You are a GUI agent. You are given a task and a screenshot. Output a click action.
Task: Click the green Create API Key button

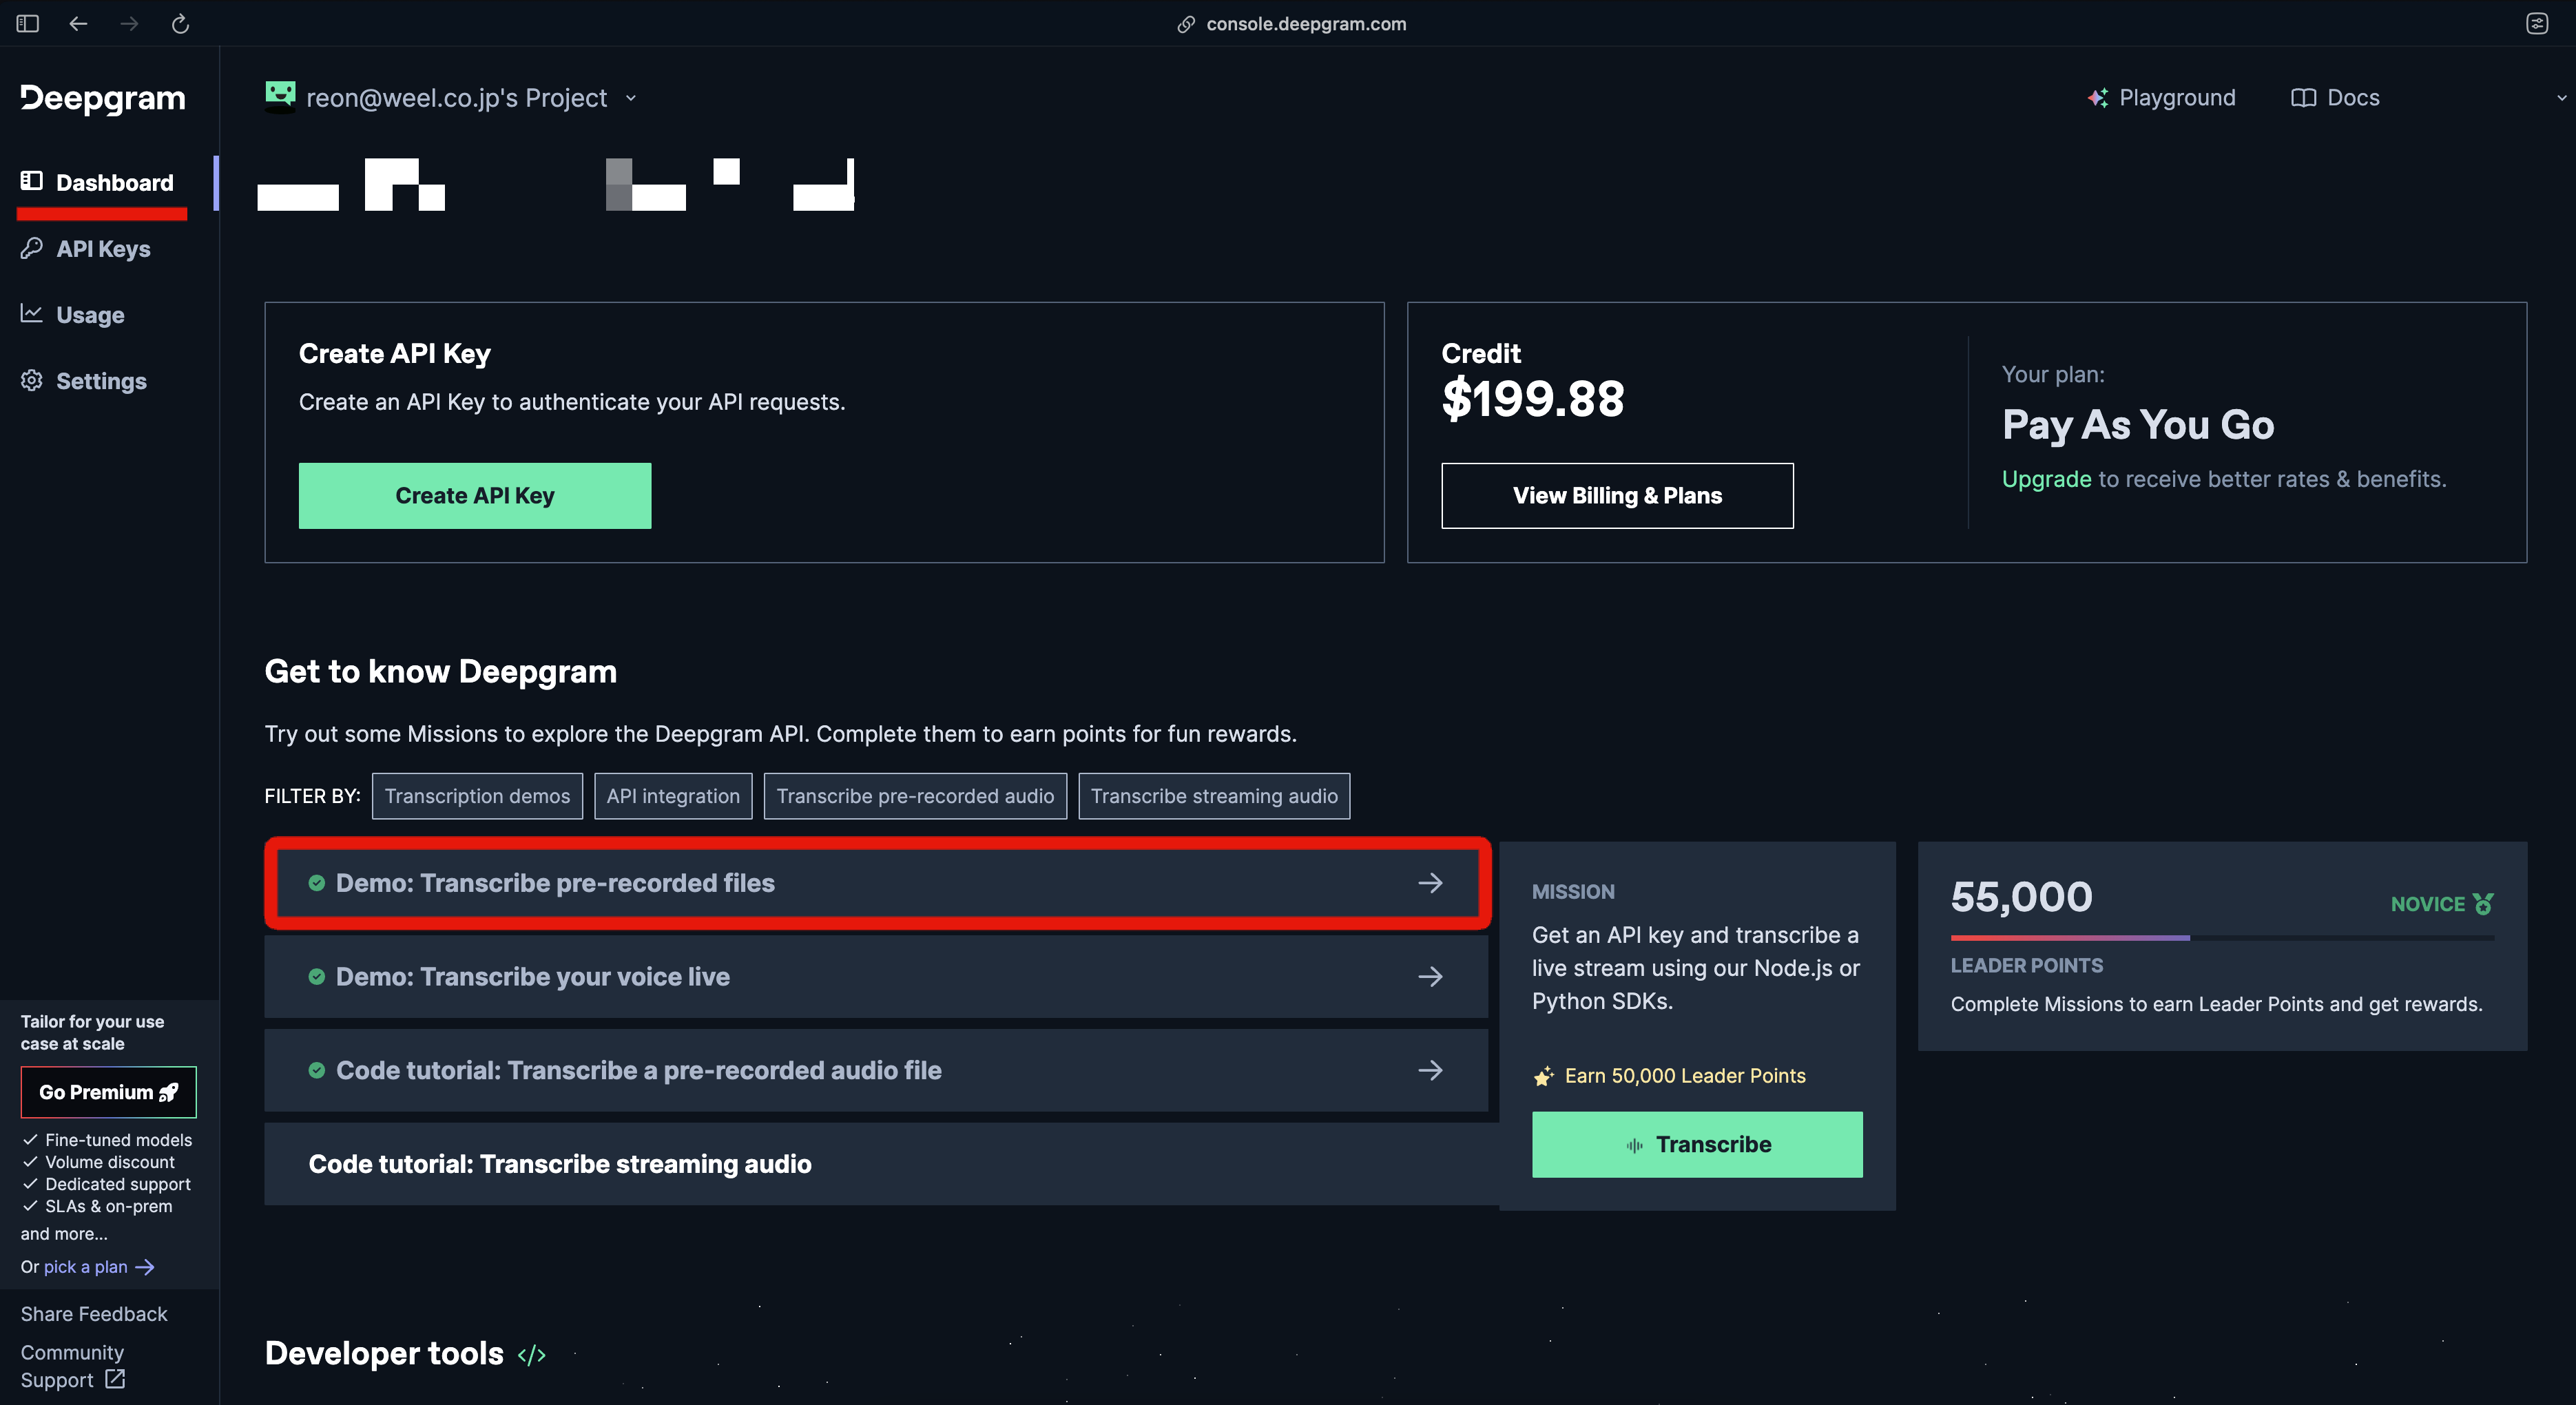coord(475,496)
